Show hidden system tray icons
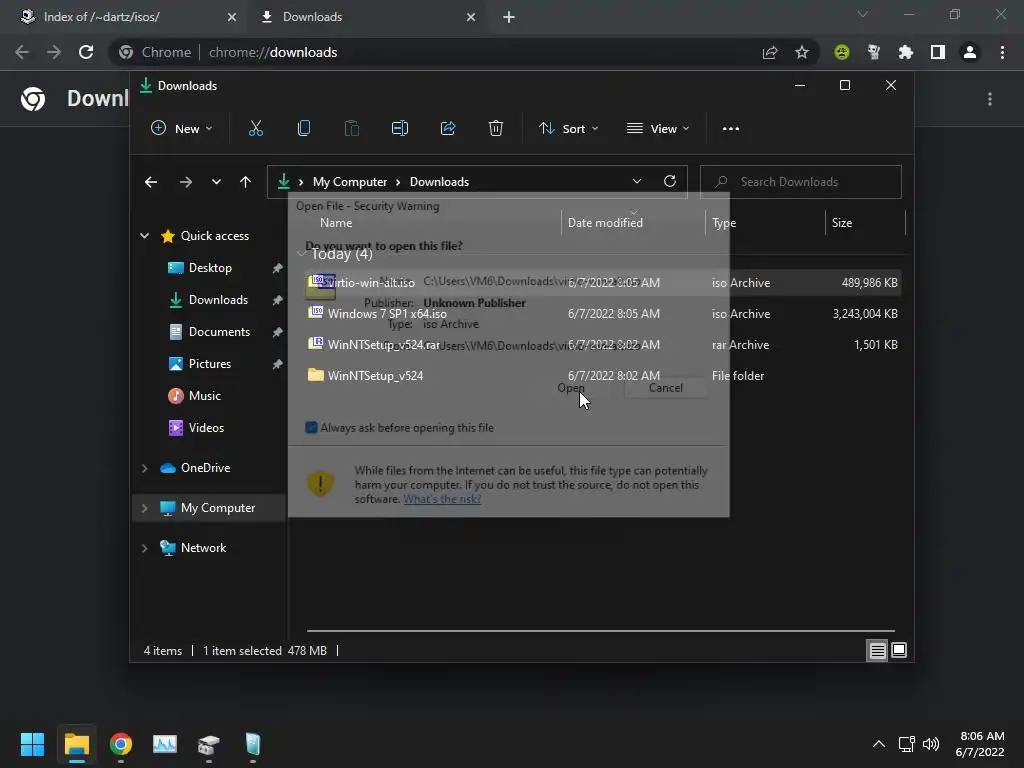Image resolution: width=1024 pixels, height=768 pixels. pos(879,744)
